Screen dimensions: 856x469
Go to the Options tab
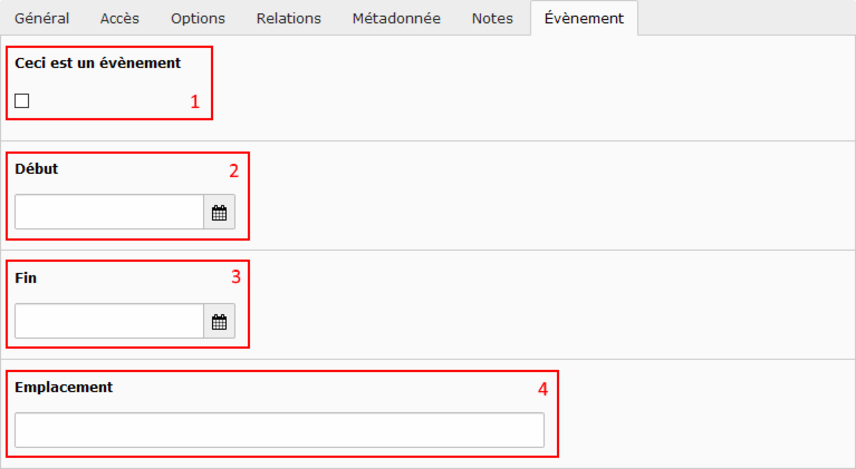coord(198,18)
